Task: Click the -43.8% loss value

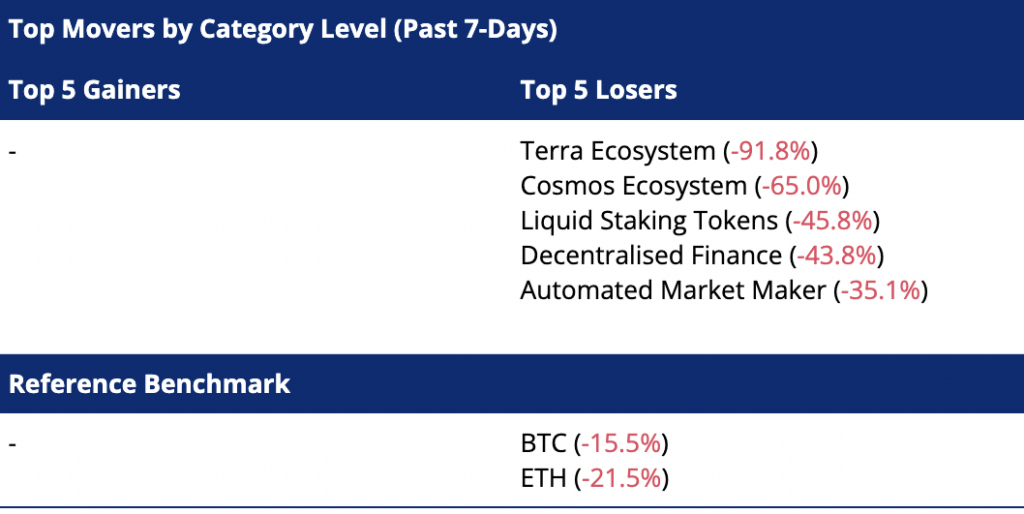Action: coord(836,256)
